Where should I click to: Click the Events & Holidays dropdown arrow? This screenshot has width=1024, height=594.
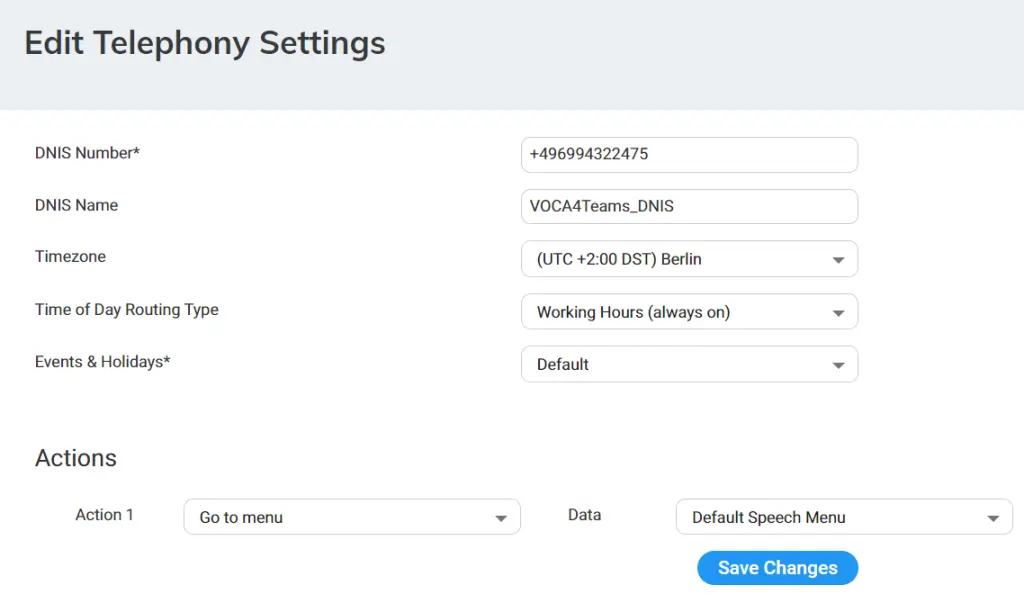coord(838,365)
